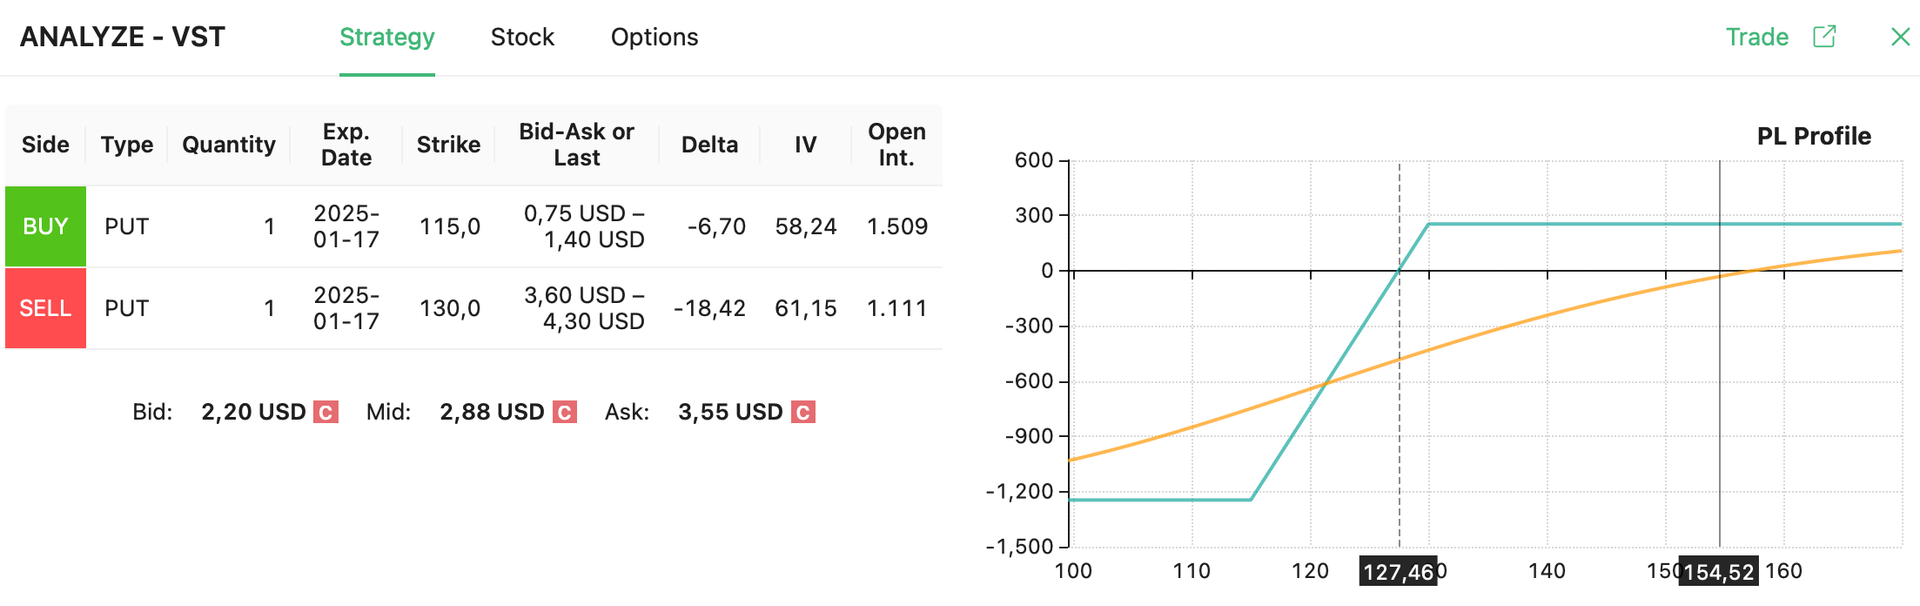Select the Strategy tab

click(x=387, y=37)
